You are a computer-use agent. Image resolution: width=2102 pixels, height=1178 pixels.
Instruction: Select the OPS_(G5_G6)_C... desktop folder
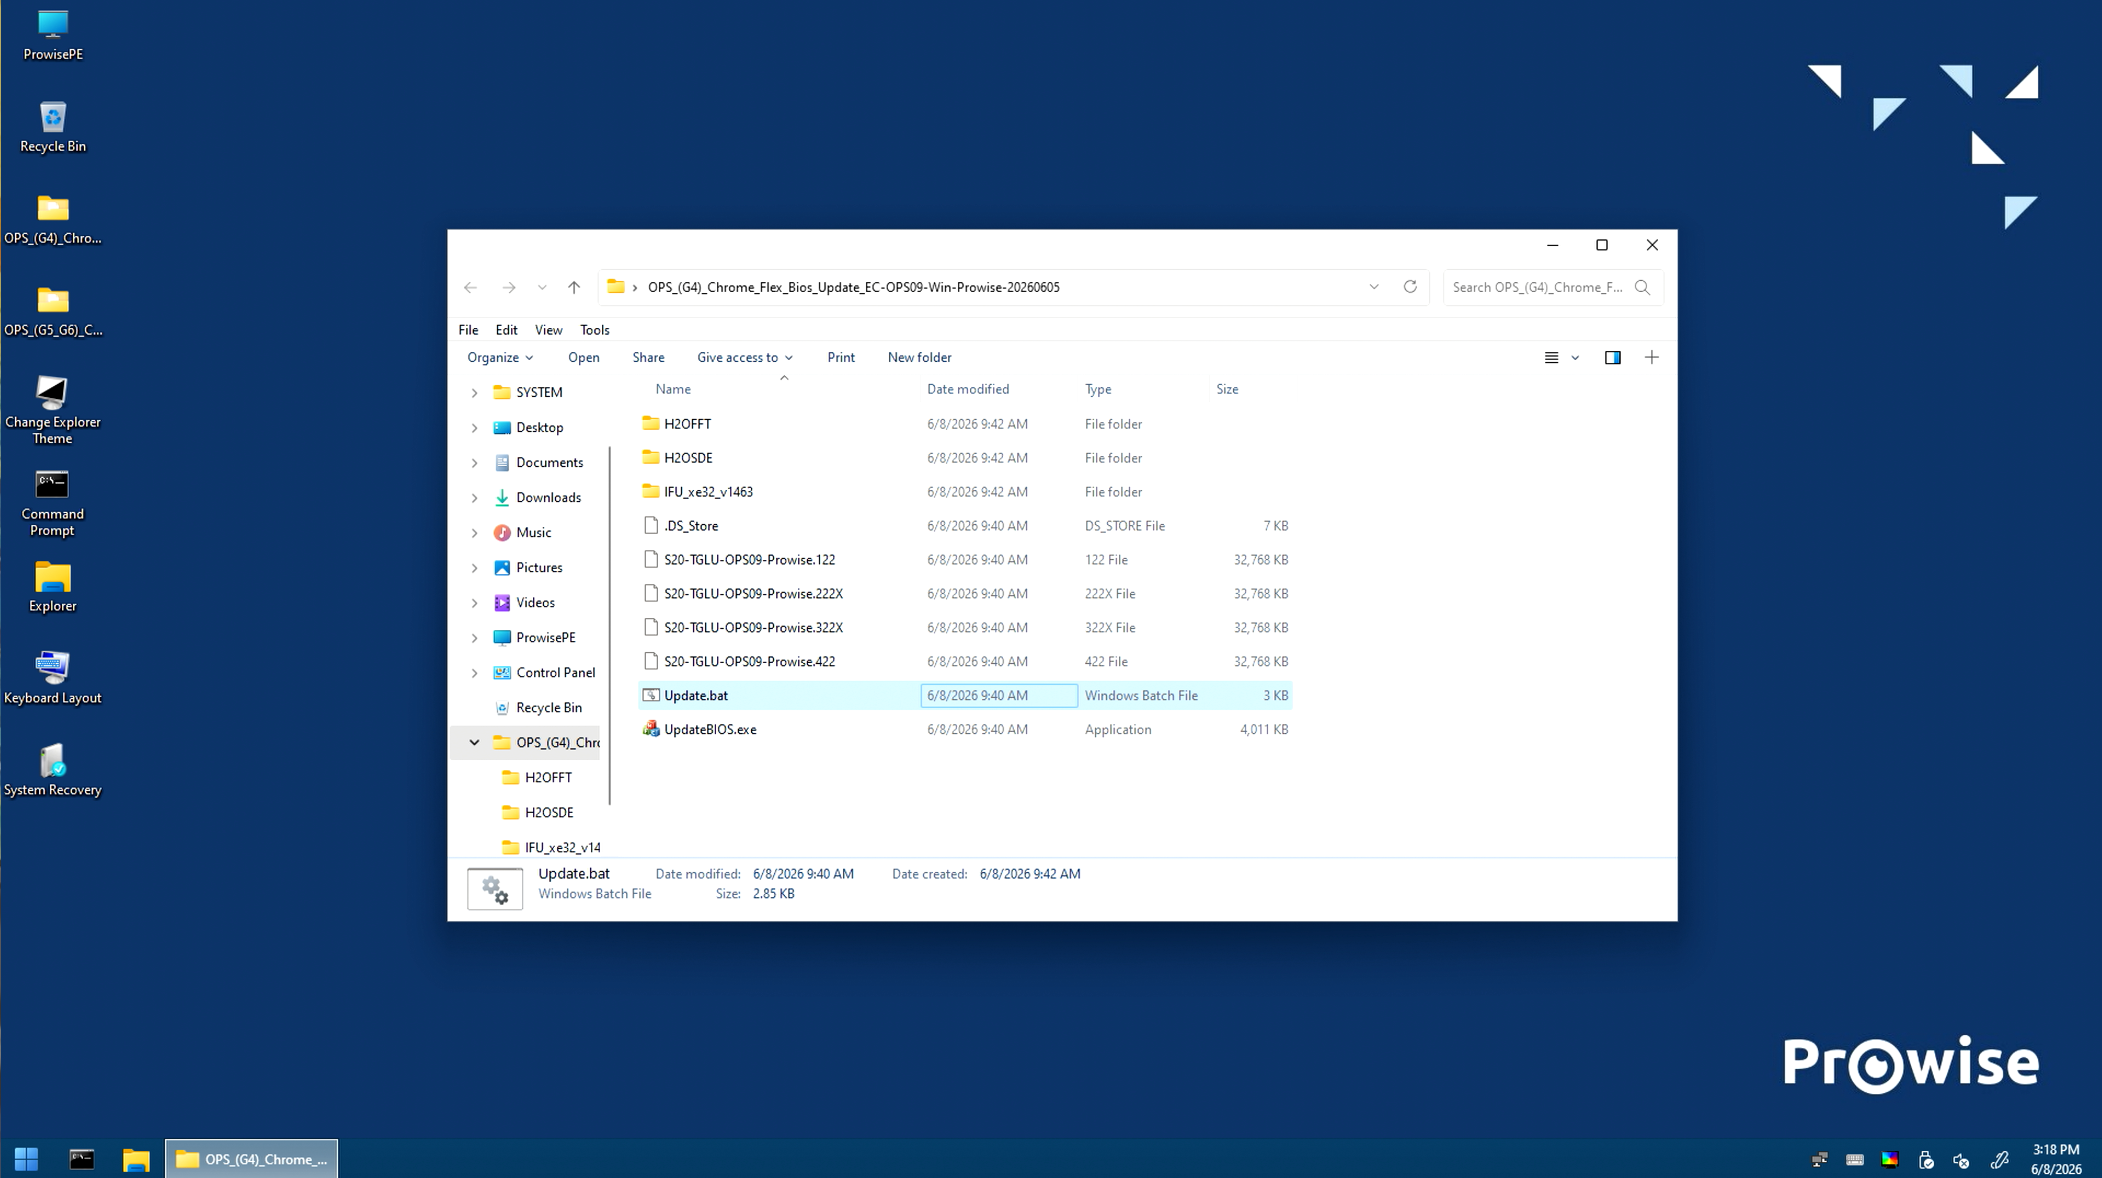(x=52, y=311)
